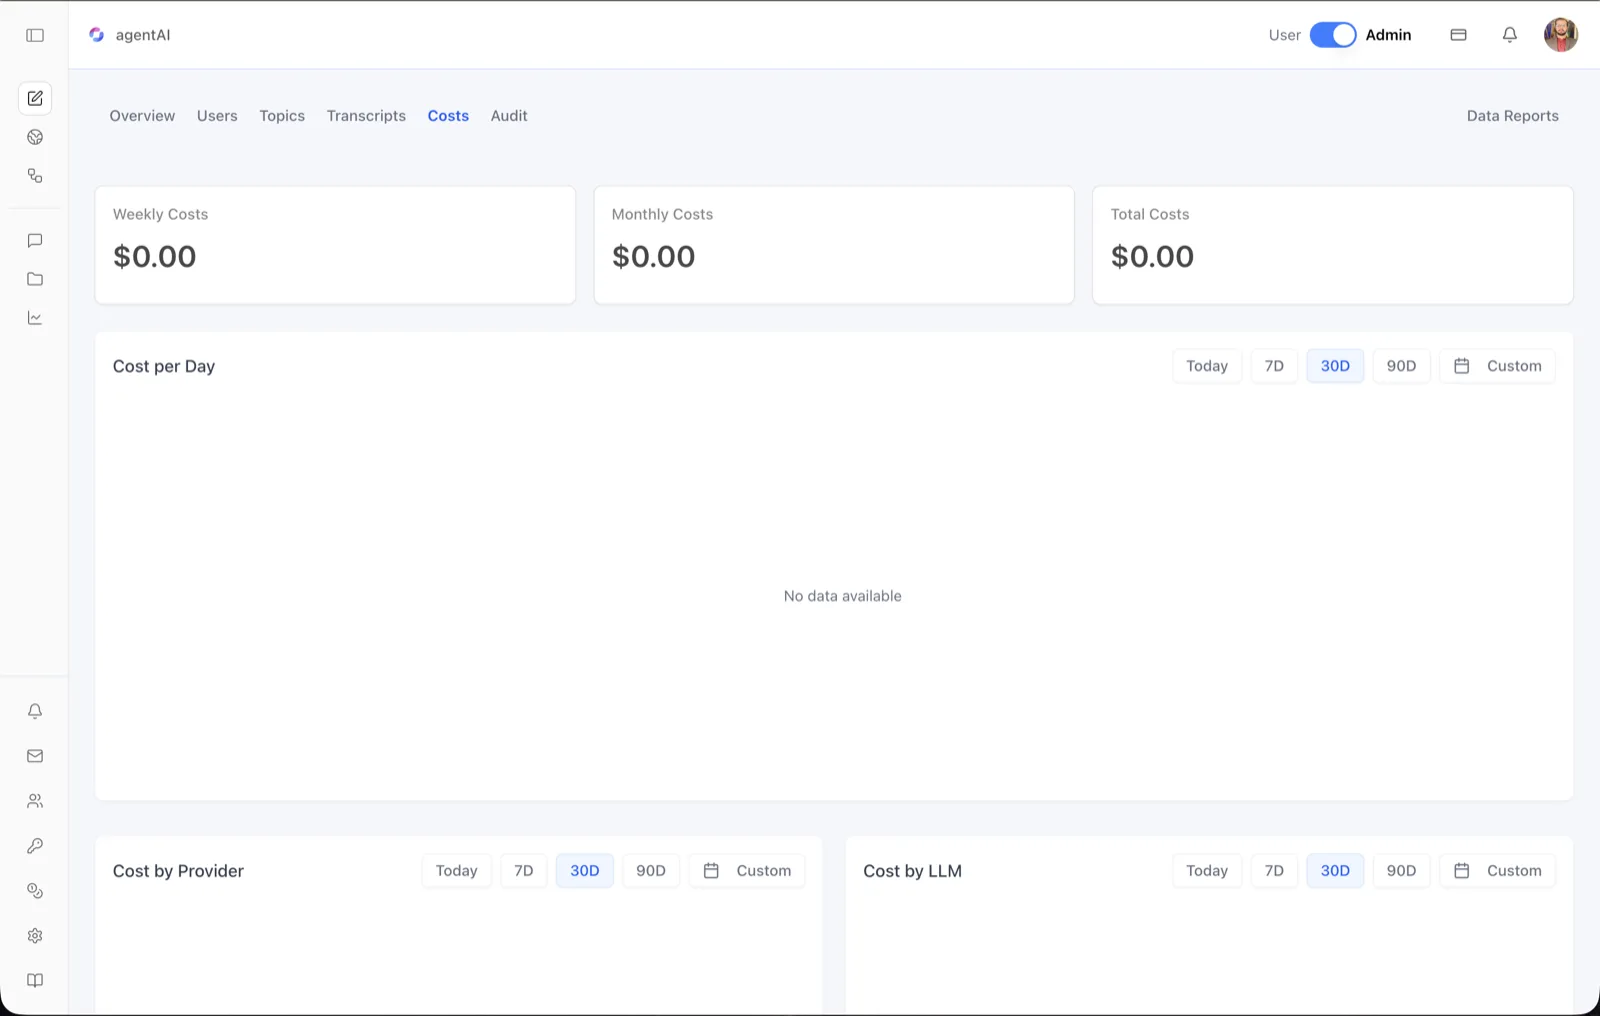Select 7D range in Cost by LLM
The width and height of the screenshot is (1600, 1016).
1274,871
